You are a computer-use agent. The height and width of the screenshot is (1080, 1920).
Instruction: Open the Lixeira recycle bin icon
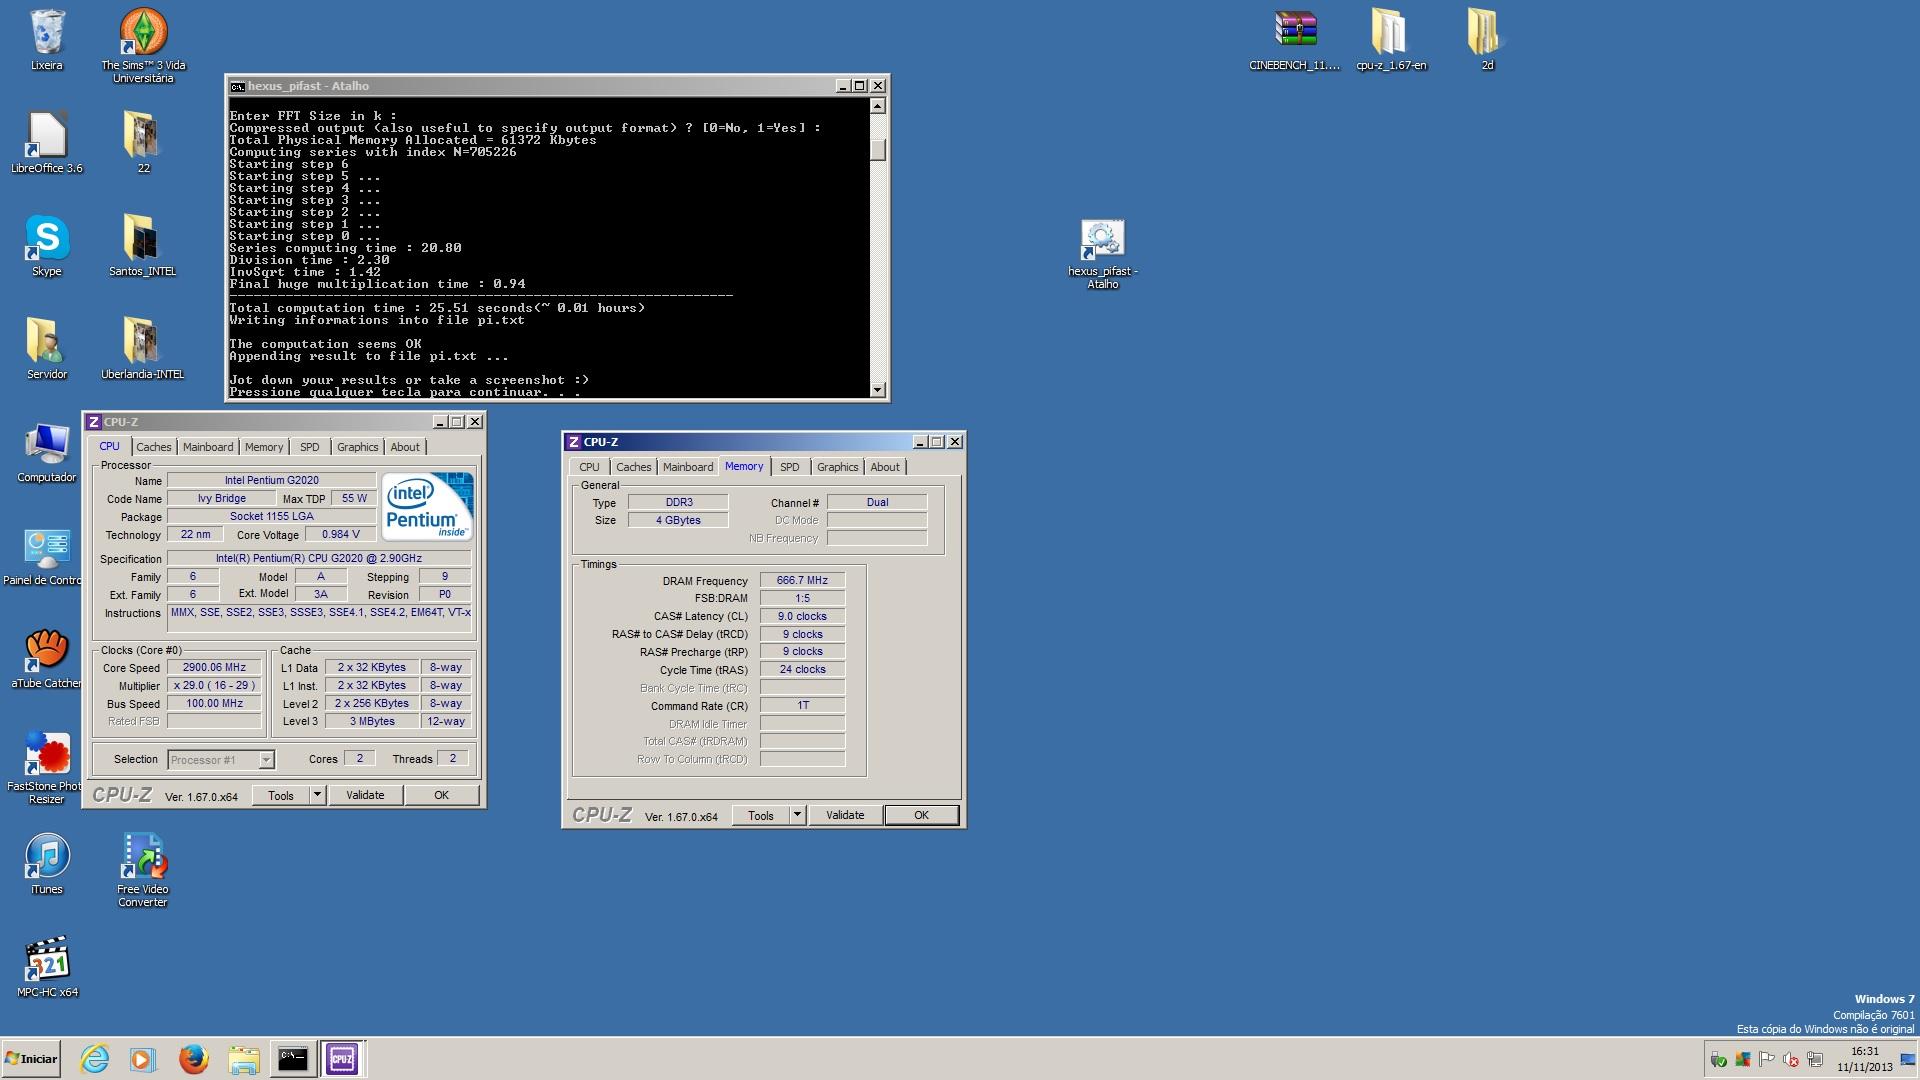[x=47, y=40]
